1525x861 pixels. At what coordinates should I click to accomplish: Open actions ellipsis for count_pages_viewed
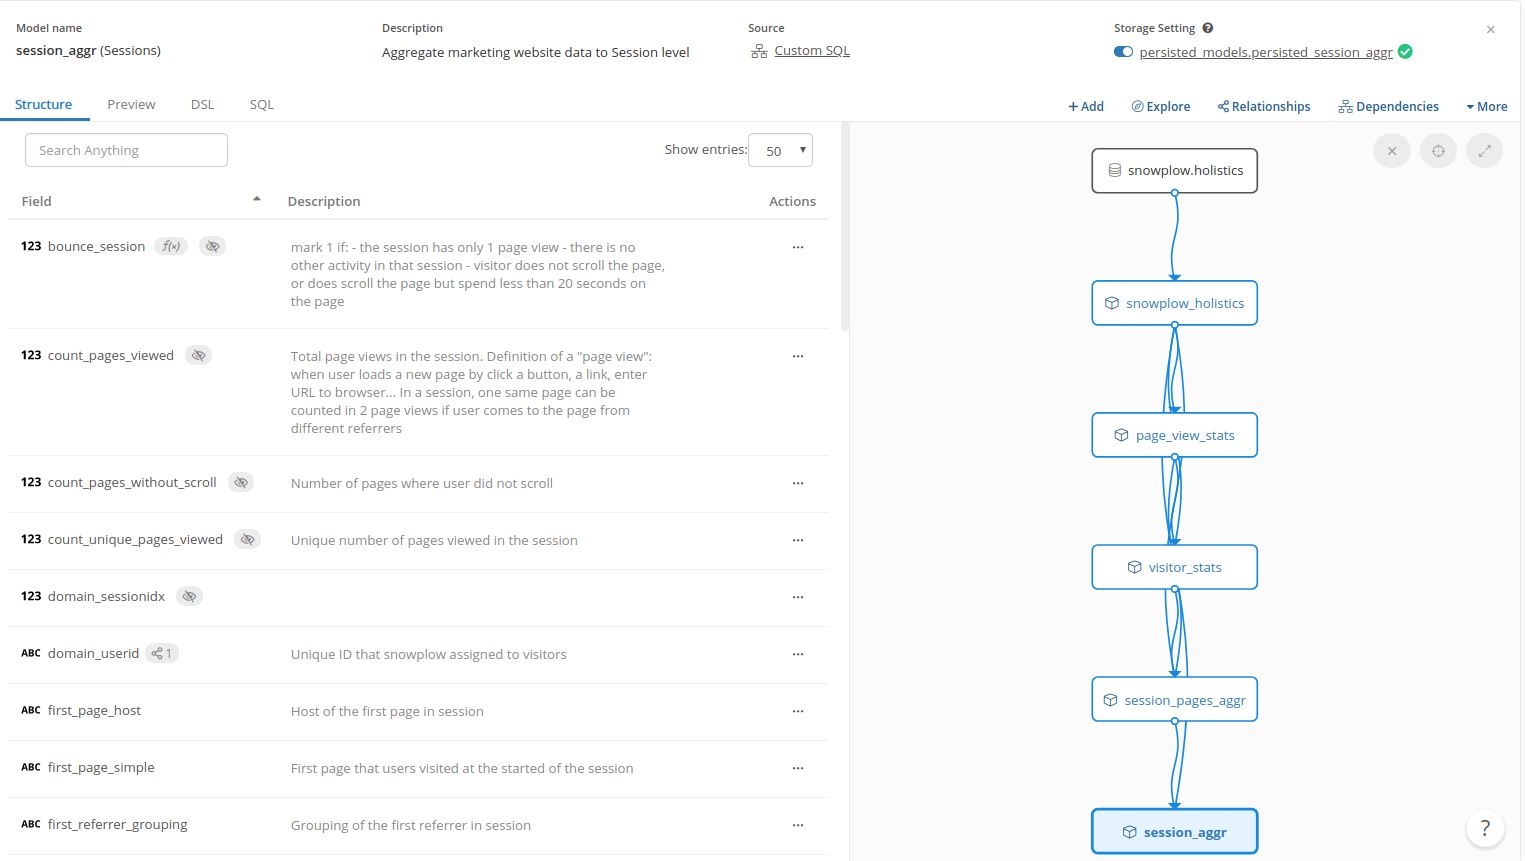coord(798,356)
